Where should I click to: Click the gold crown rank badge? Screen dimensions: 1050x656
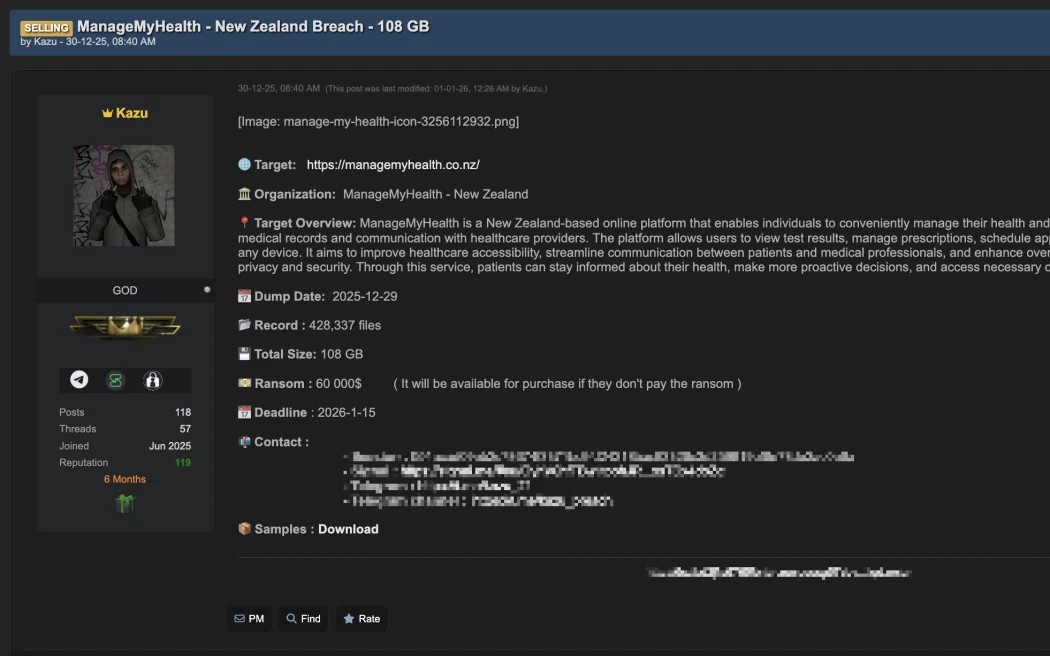[x=125, y=326]
